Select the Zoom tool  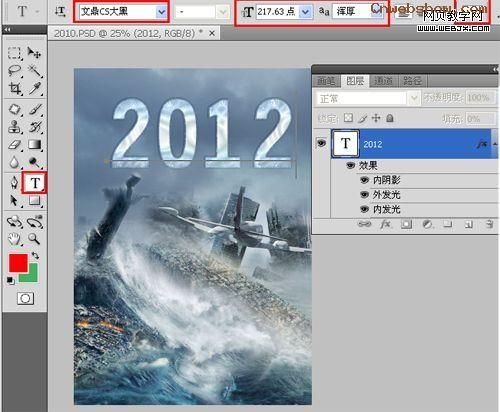(34, 239)
